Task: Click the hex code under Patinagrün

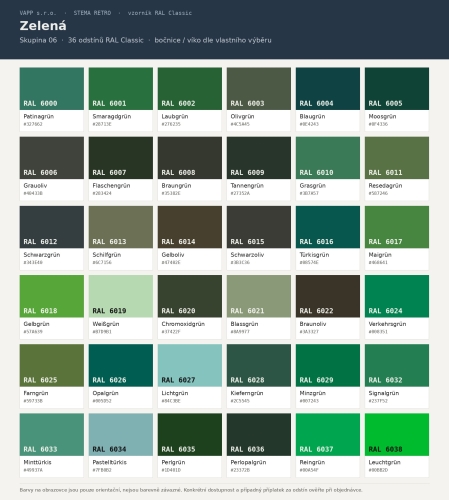Action: pos(33,124)
